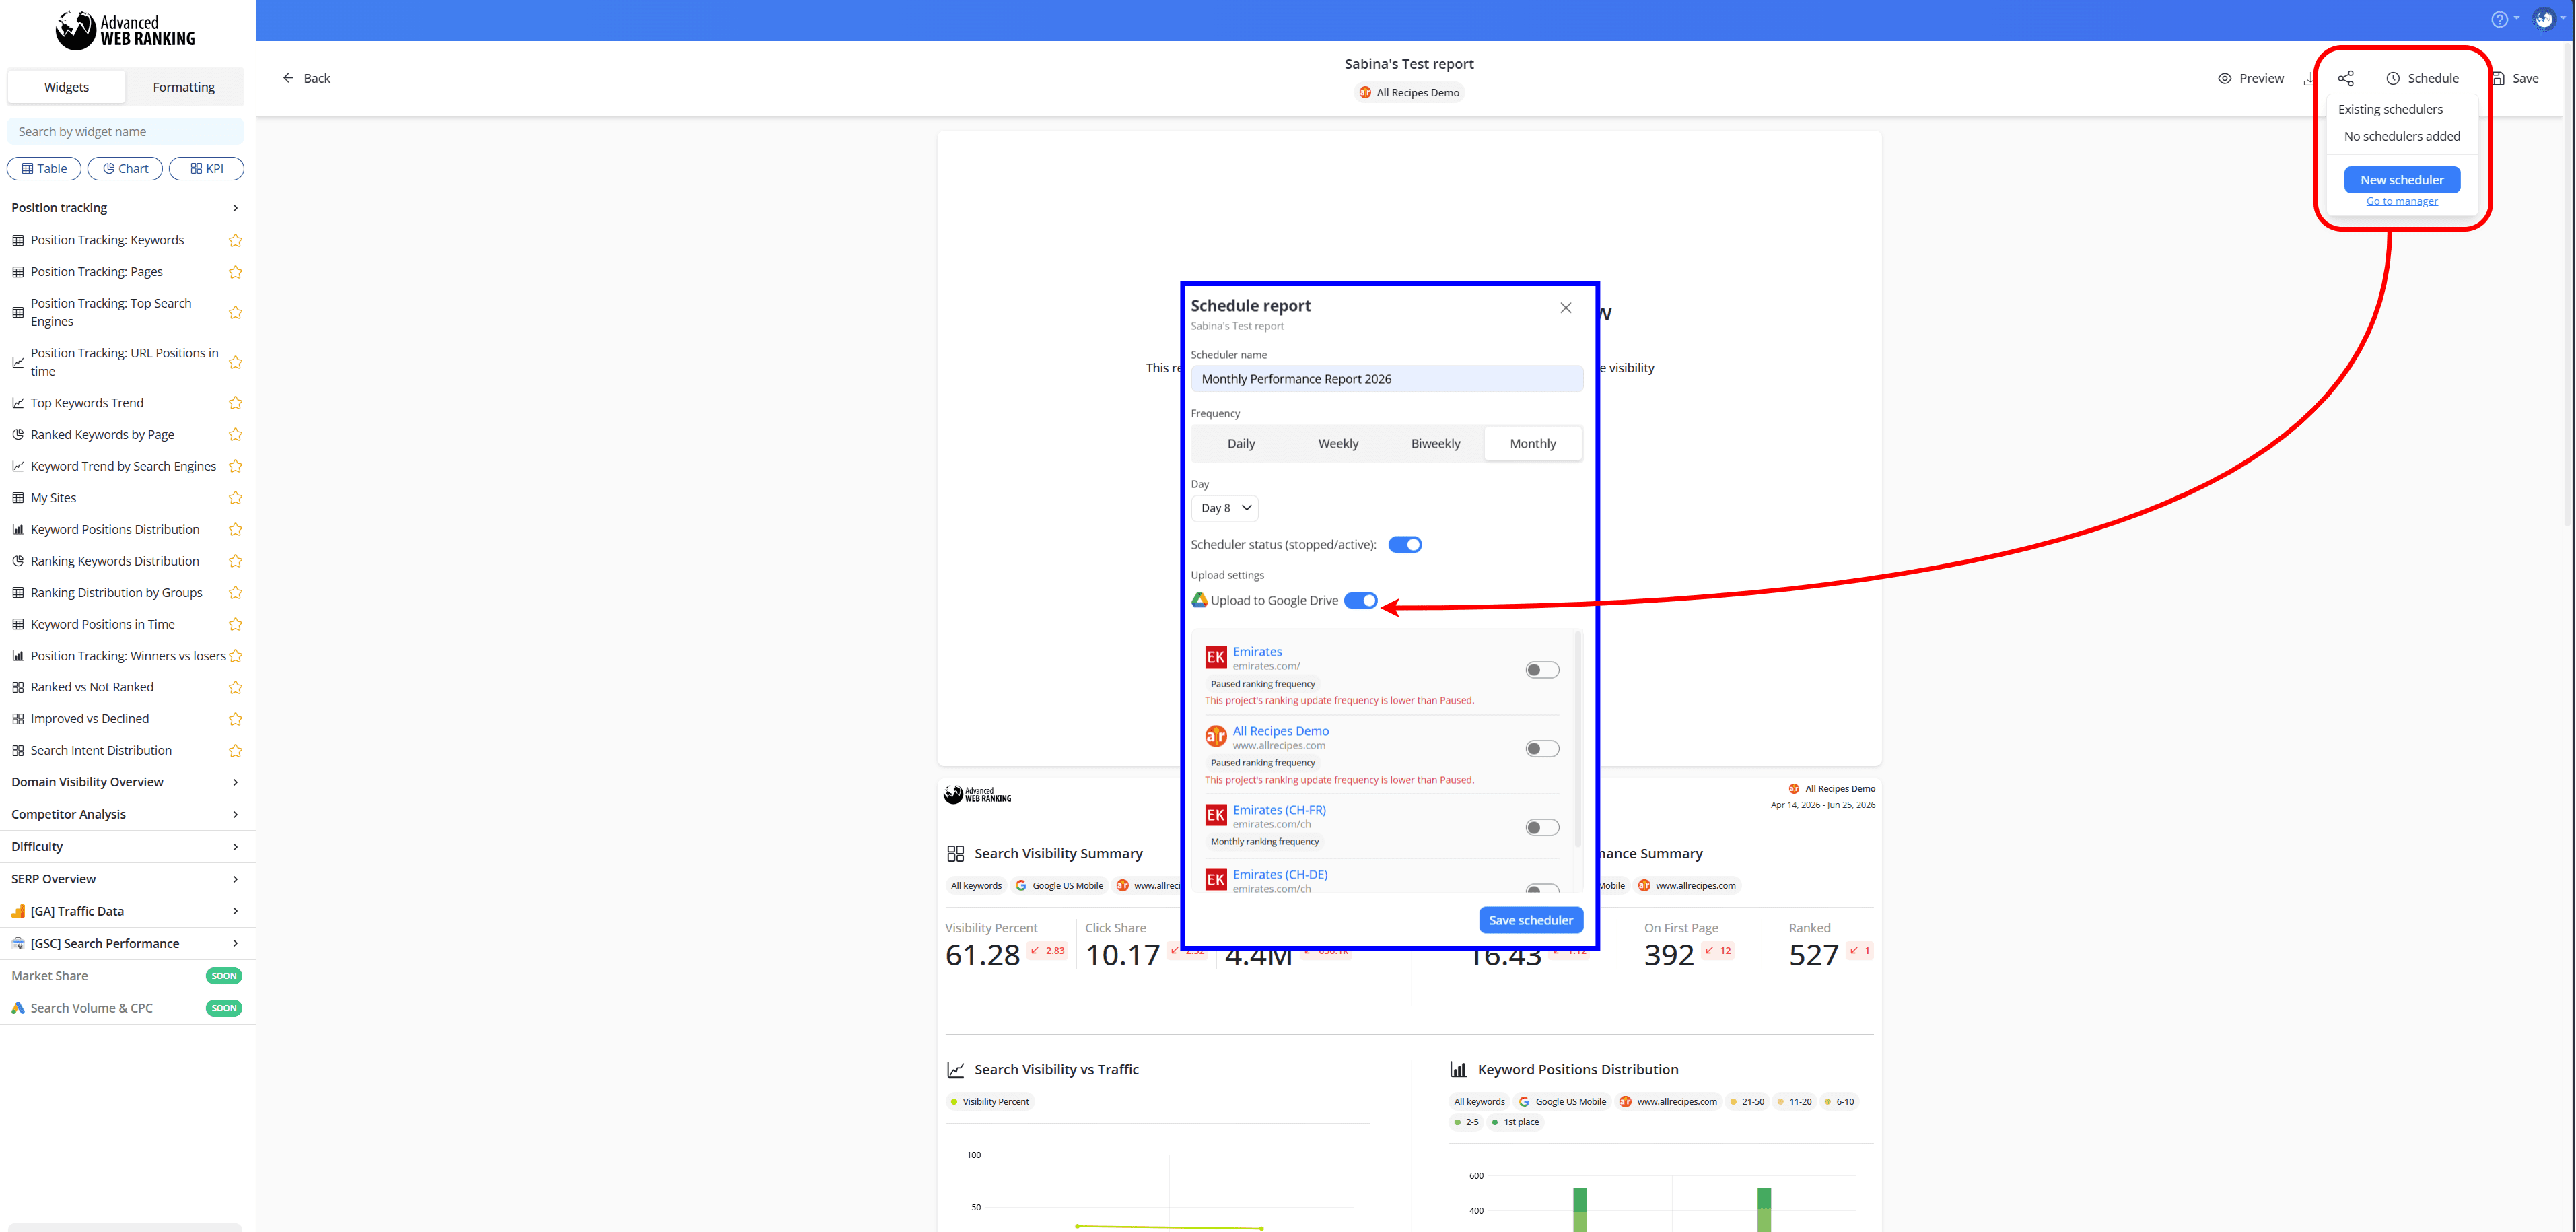
Task: Click the Google Drive icon in upload settings
Action: point(1199,600)
